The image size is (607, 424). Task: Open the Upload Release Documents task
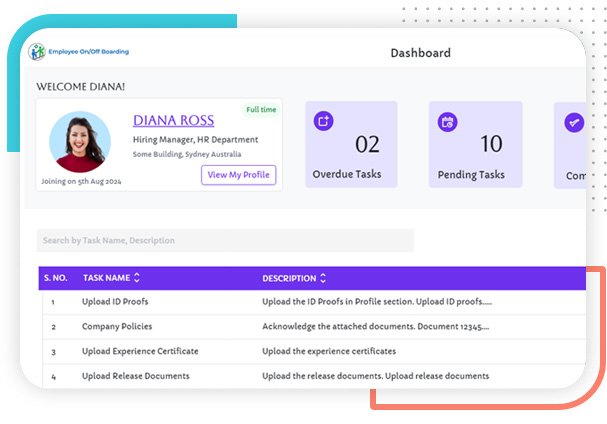pyautogui.click(x=136, y=376)
